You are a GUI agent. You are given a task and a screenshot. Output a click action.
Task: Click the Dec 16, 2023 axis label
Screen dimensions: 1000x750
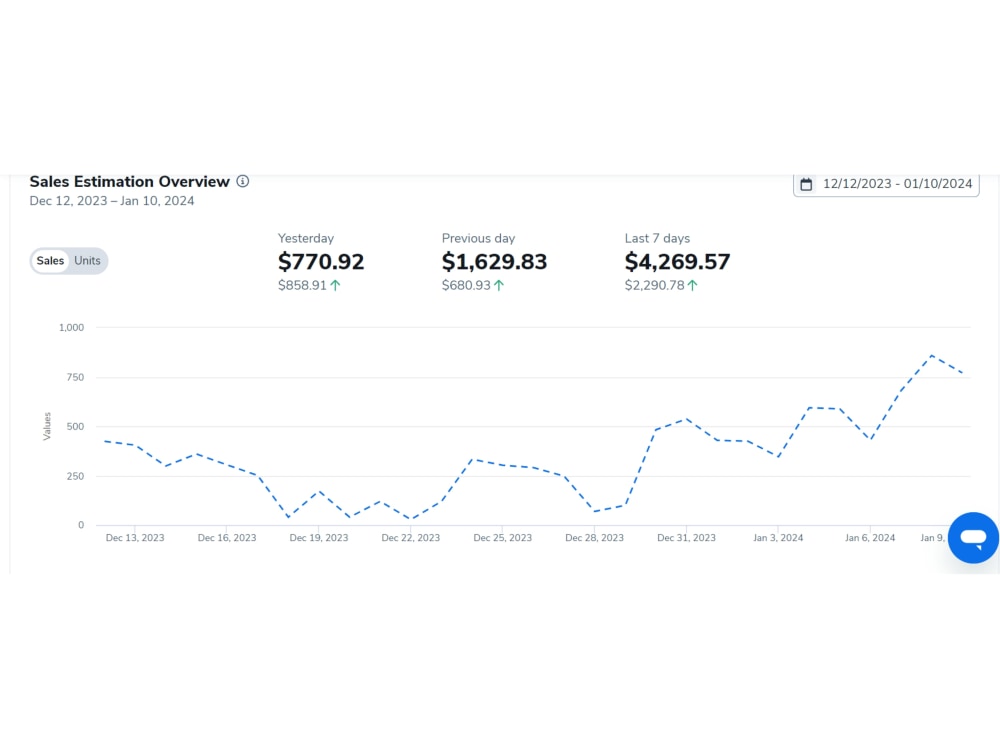click(227, 538)
